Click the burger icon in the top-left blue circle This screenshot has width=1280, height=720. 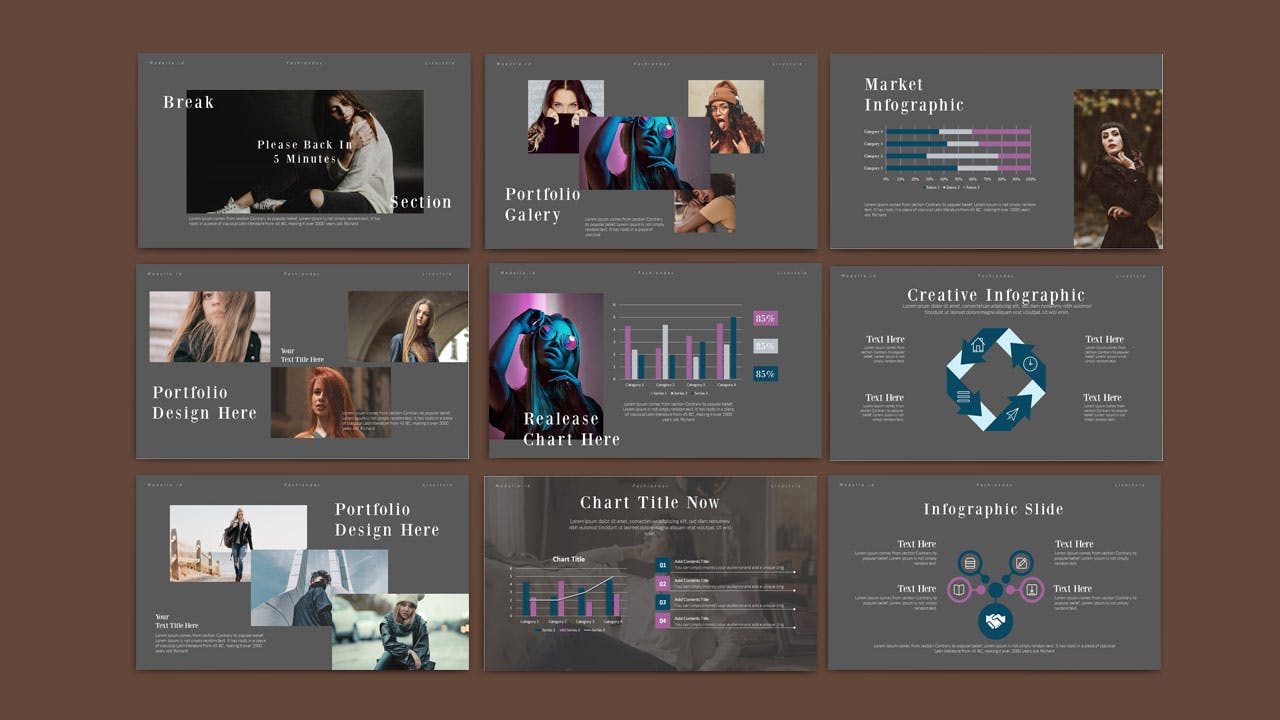click(x=969, y=563)
